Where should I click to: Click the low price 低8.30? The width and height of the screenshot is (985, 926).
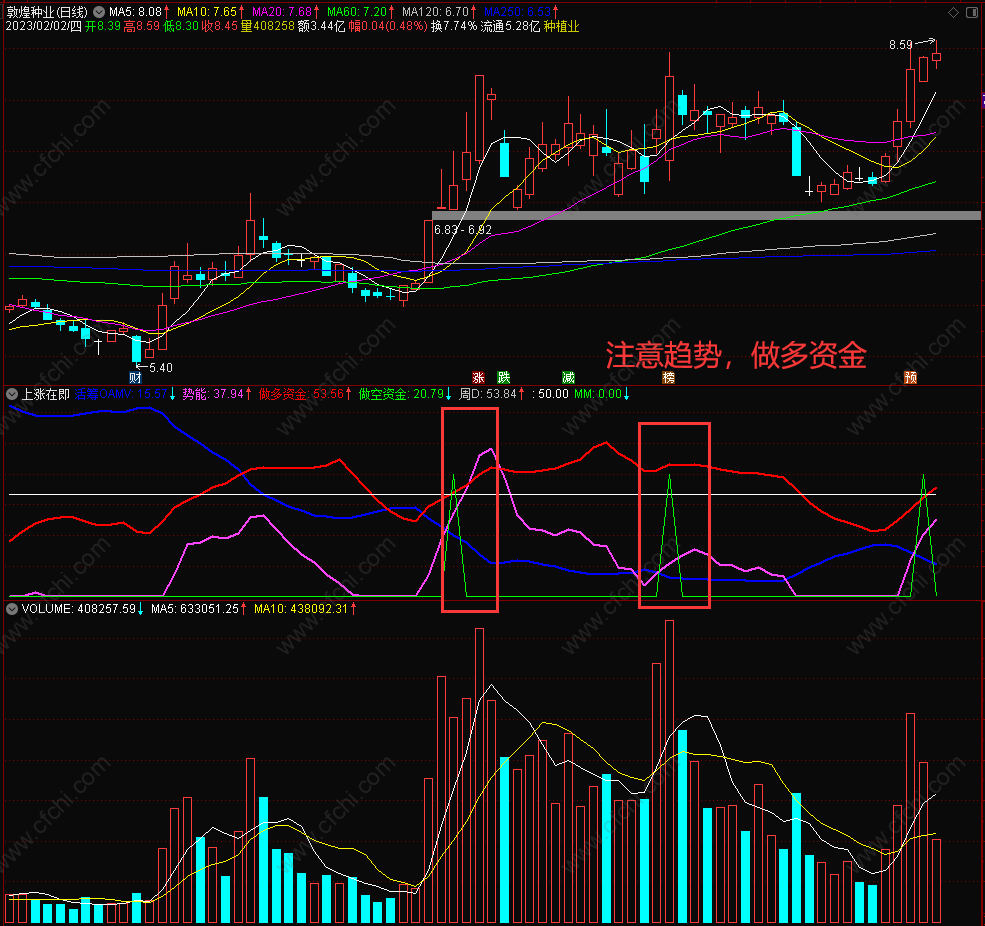click(x=180, y=26)
